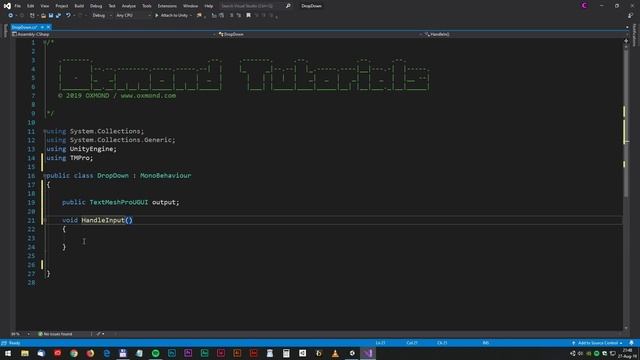Open the Build menu
Image resolution: width=640 pixels, height=360 pixels.
[x=79, y=6]
